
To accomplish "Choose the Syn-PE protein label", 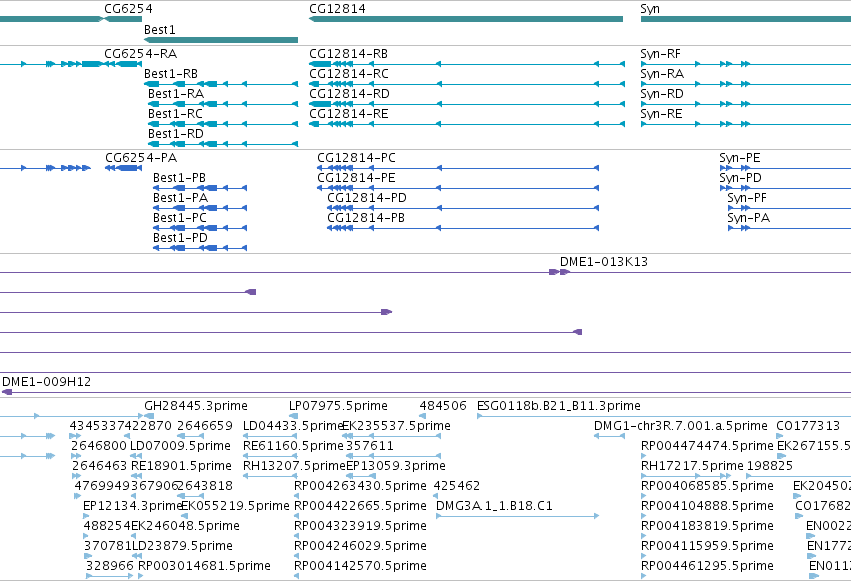I will [740, 158].
